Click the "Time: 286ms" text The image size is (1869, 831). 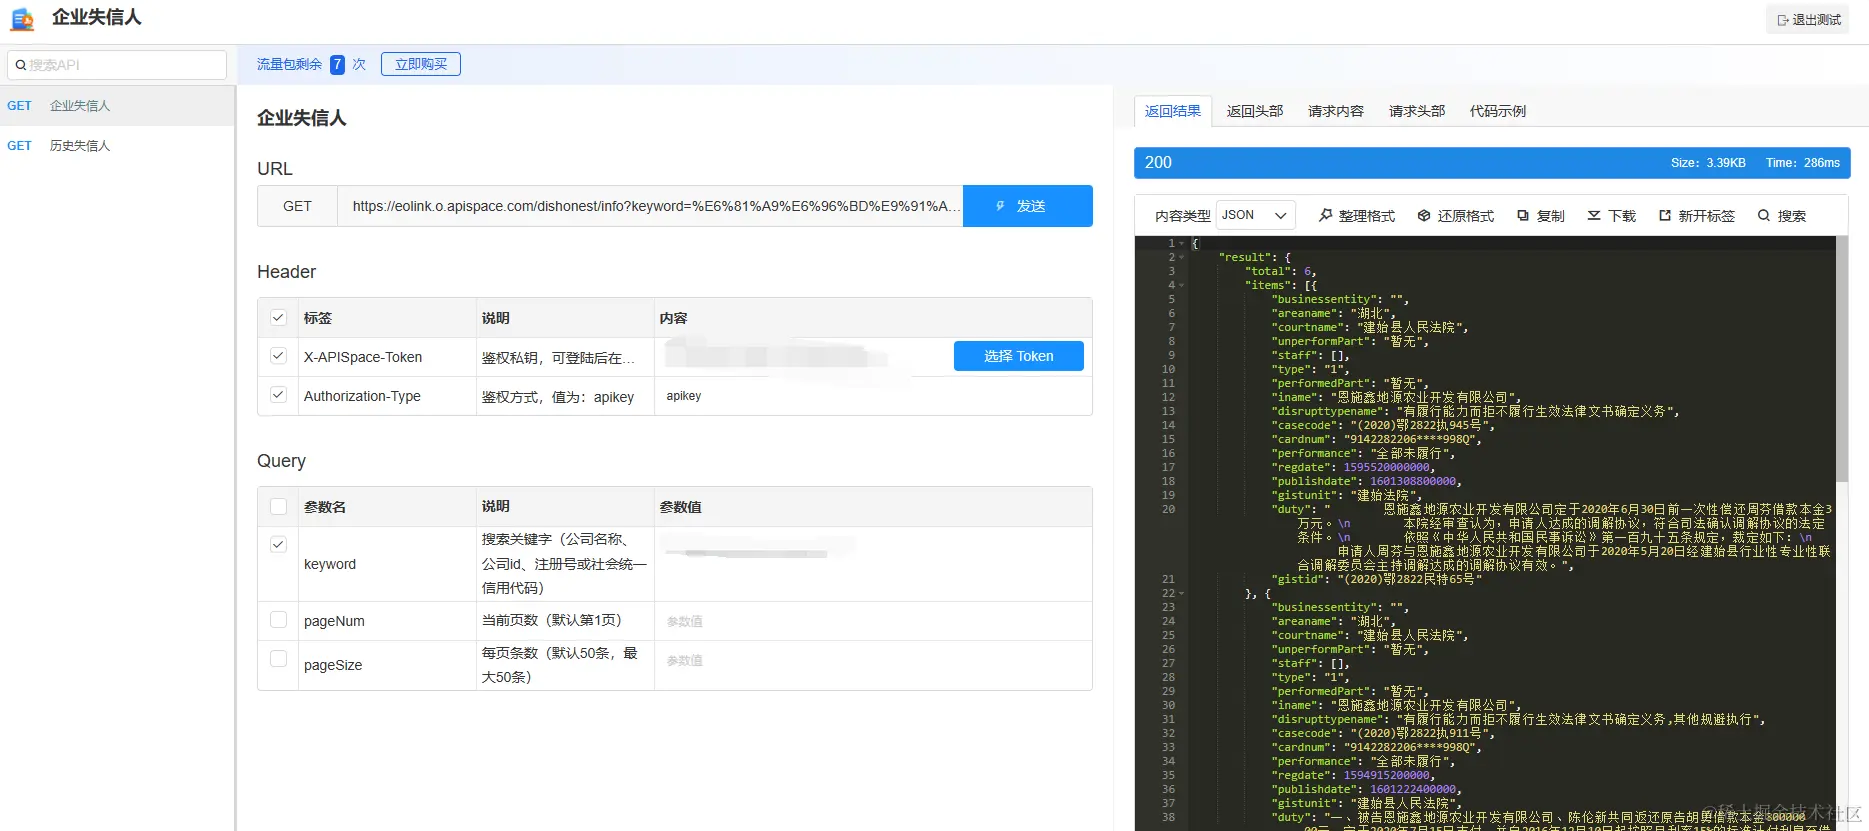(1803, 163)
